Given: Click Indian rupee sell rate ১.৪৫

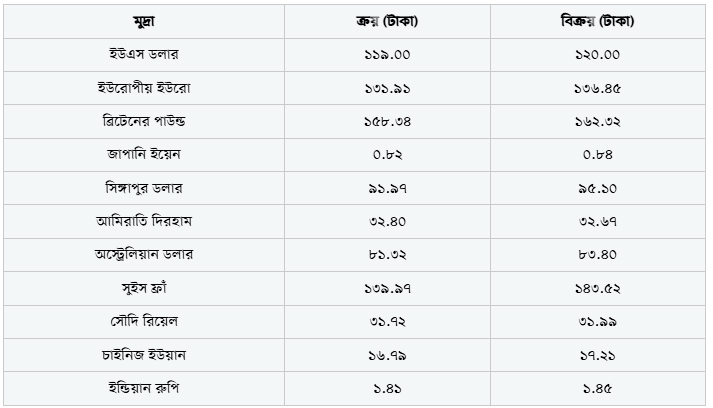Looking at the screenshot, I should pyautogui.click(x=598, y=388).
